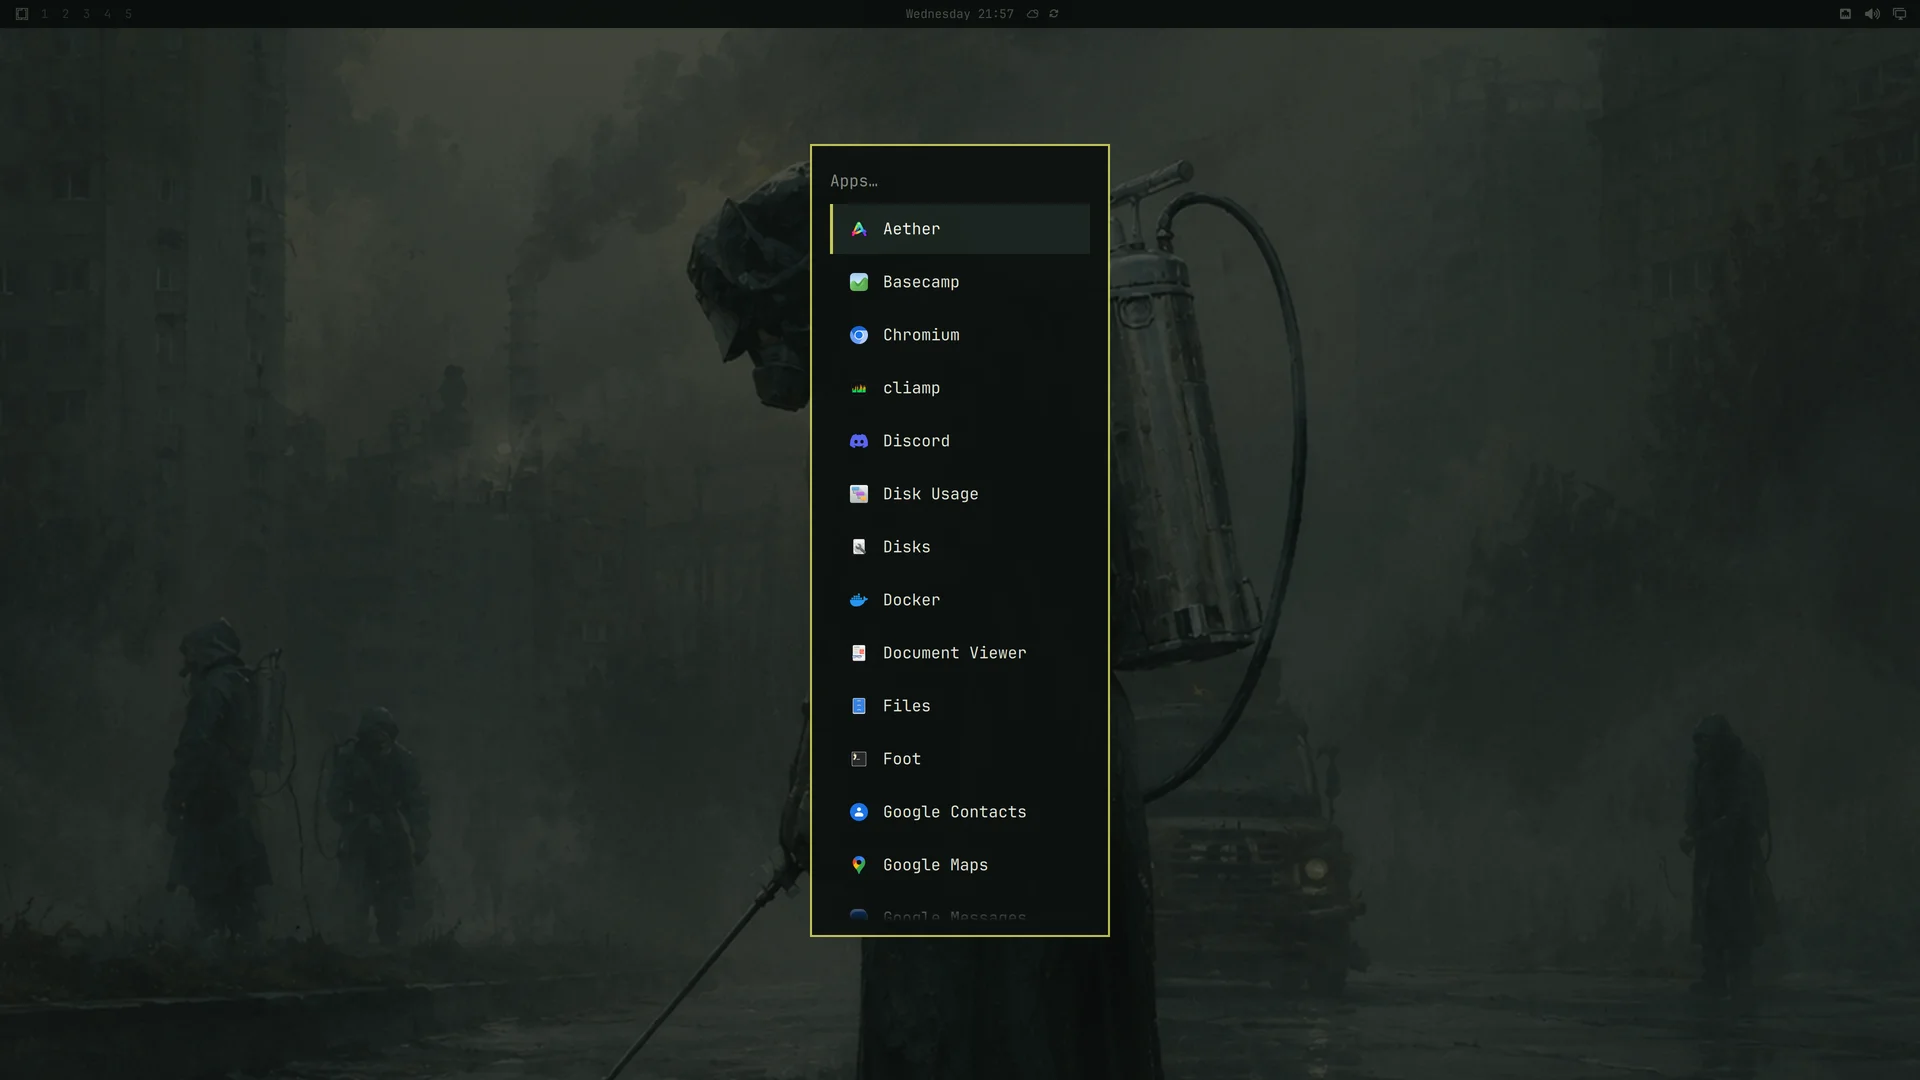Open Discord via its icon
This screenshot has height=1080, width=1920.
coord(858,441)
